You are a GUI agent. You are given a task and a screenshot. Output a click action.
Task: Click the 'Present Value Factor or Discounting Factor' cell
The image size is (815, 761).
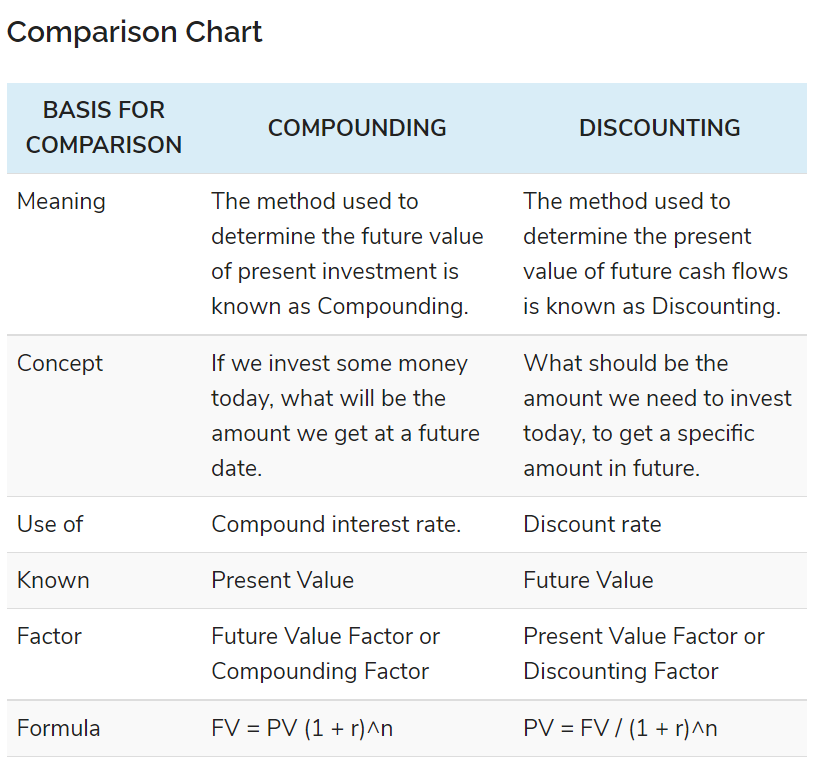643,653
